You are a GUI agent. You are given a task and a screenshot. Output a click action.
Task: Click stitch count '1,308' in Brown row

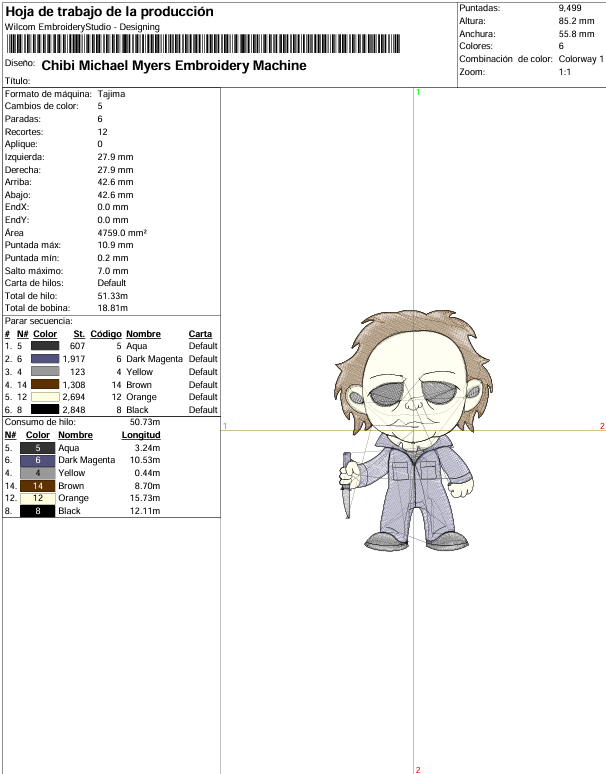[74, 385]
